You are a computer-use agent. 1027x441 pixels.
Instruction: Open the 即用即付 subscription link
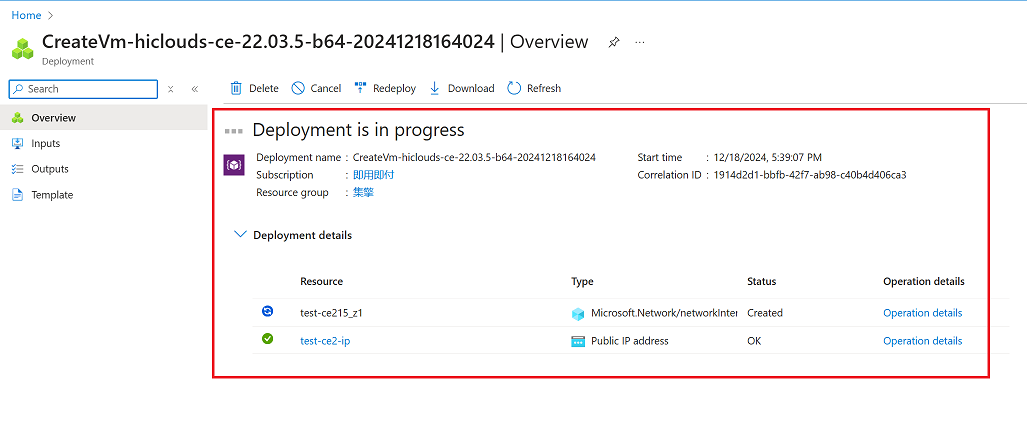pos(373,175)
